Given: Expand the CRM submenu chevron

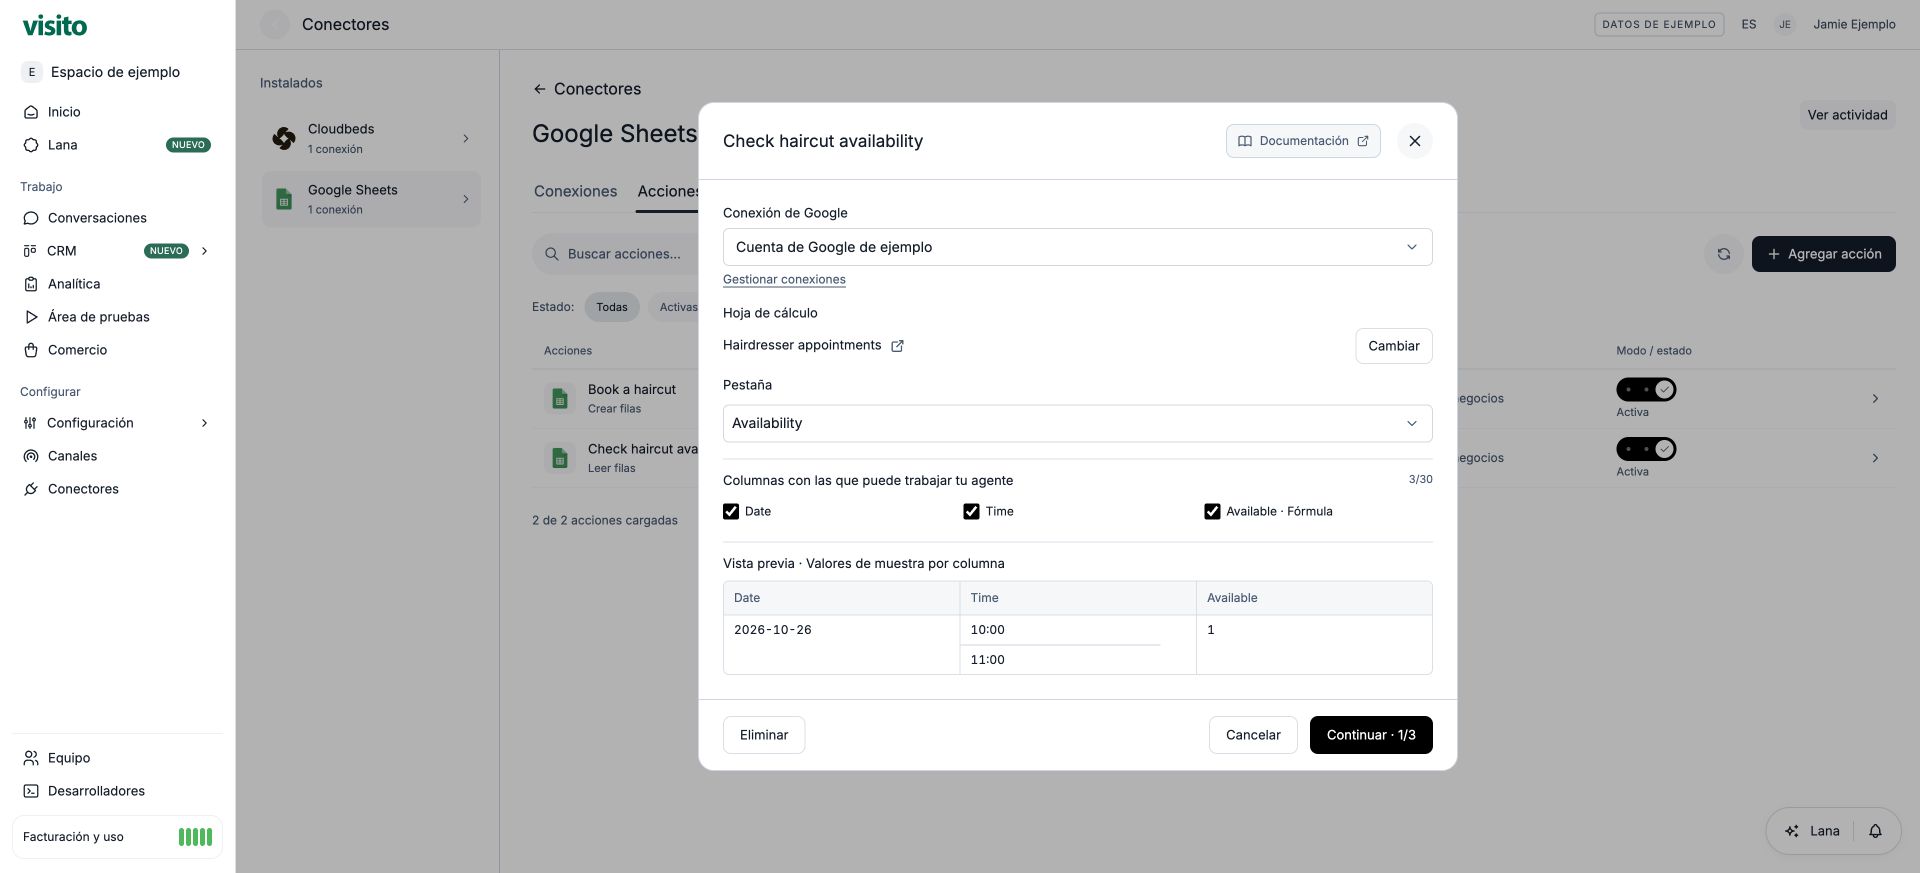Looking at the screenshot, I should (204, 251).
